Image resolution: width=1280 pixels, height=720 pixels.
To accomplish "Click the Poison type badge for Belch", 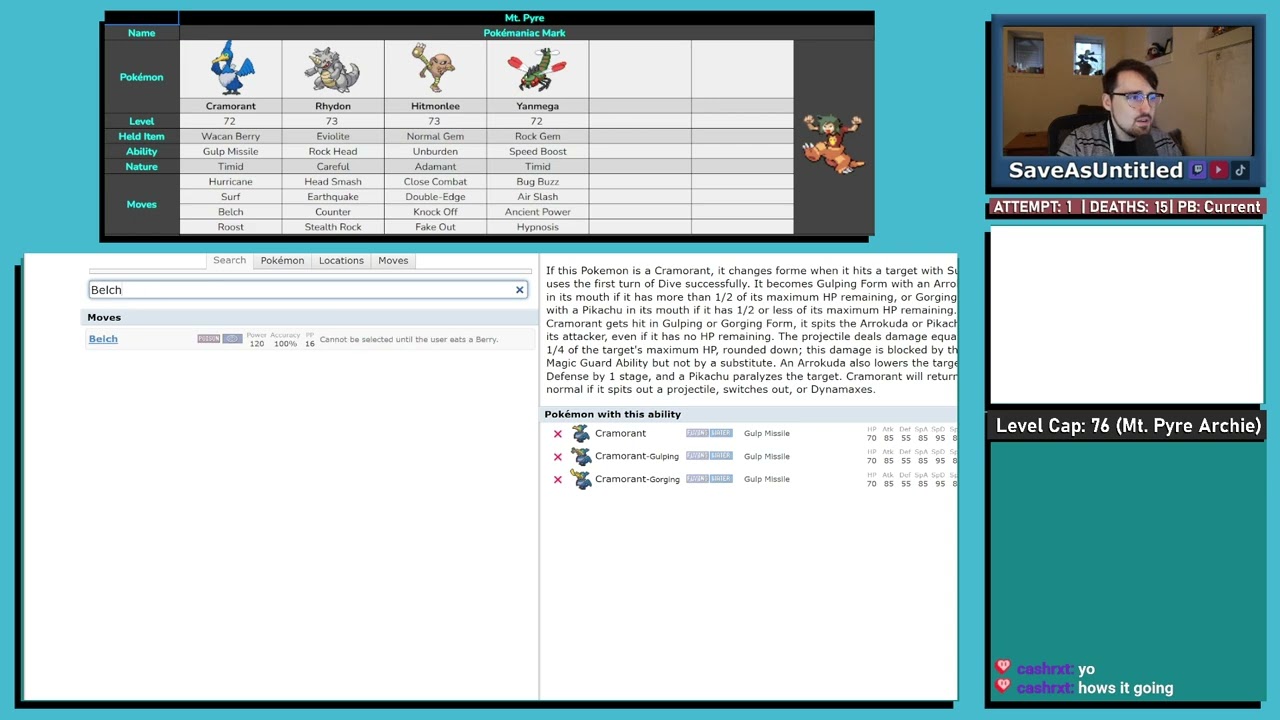I will [x=208, y=339].
